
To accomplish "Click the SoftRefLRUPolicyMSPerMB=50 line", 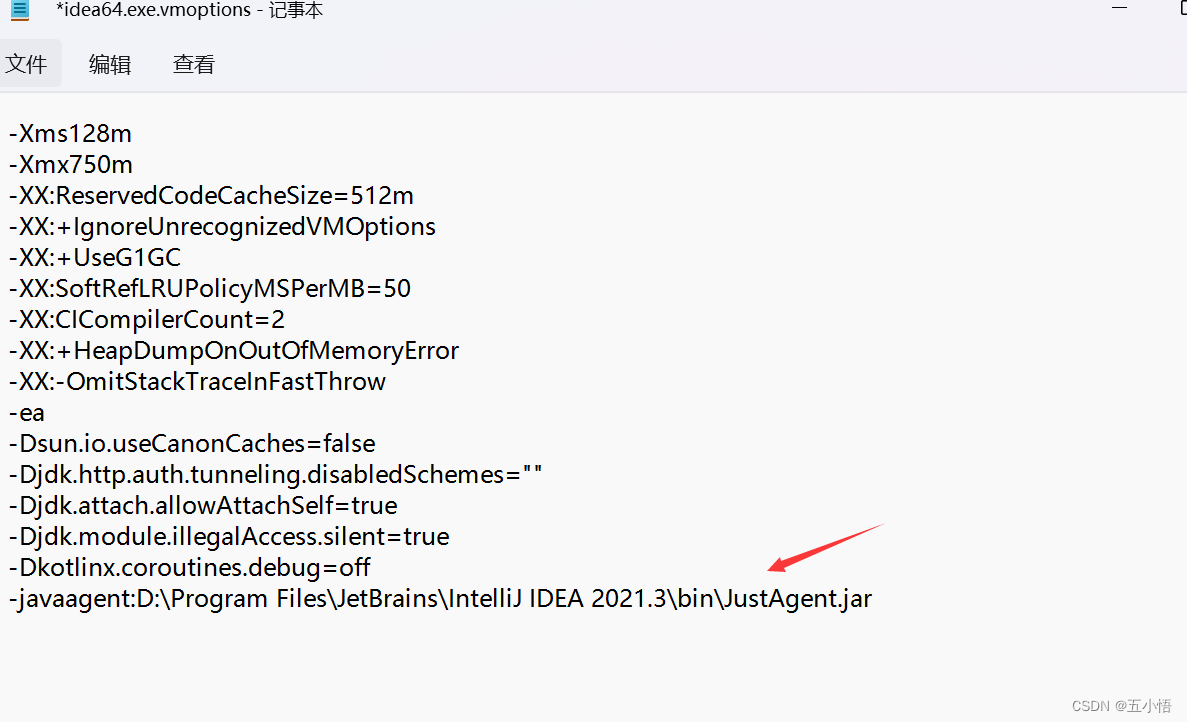I will click(210, 289).
